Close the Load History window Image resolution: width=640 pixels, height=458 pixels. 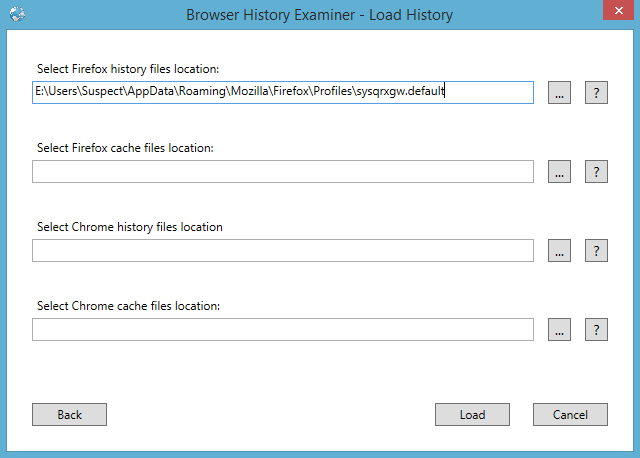pyautogui.click(x=618, y=10)
